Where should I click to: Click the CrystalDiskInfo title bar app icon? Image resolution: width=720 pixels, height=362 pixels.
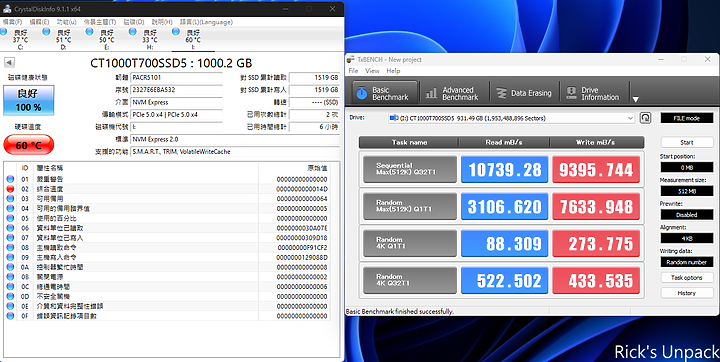coord(7,9)
